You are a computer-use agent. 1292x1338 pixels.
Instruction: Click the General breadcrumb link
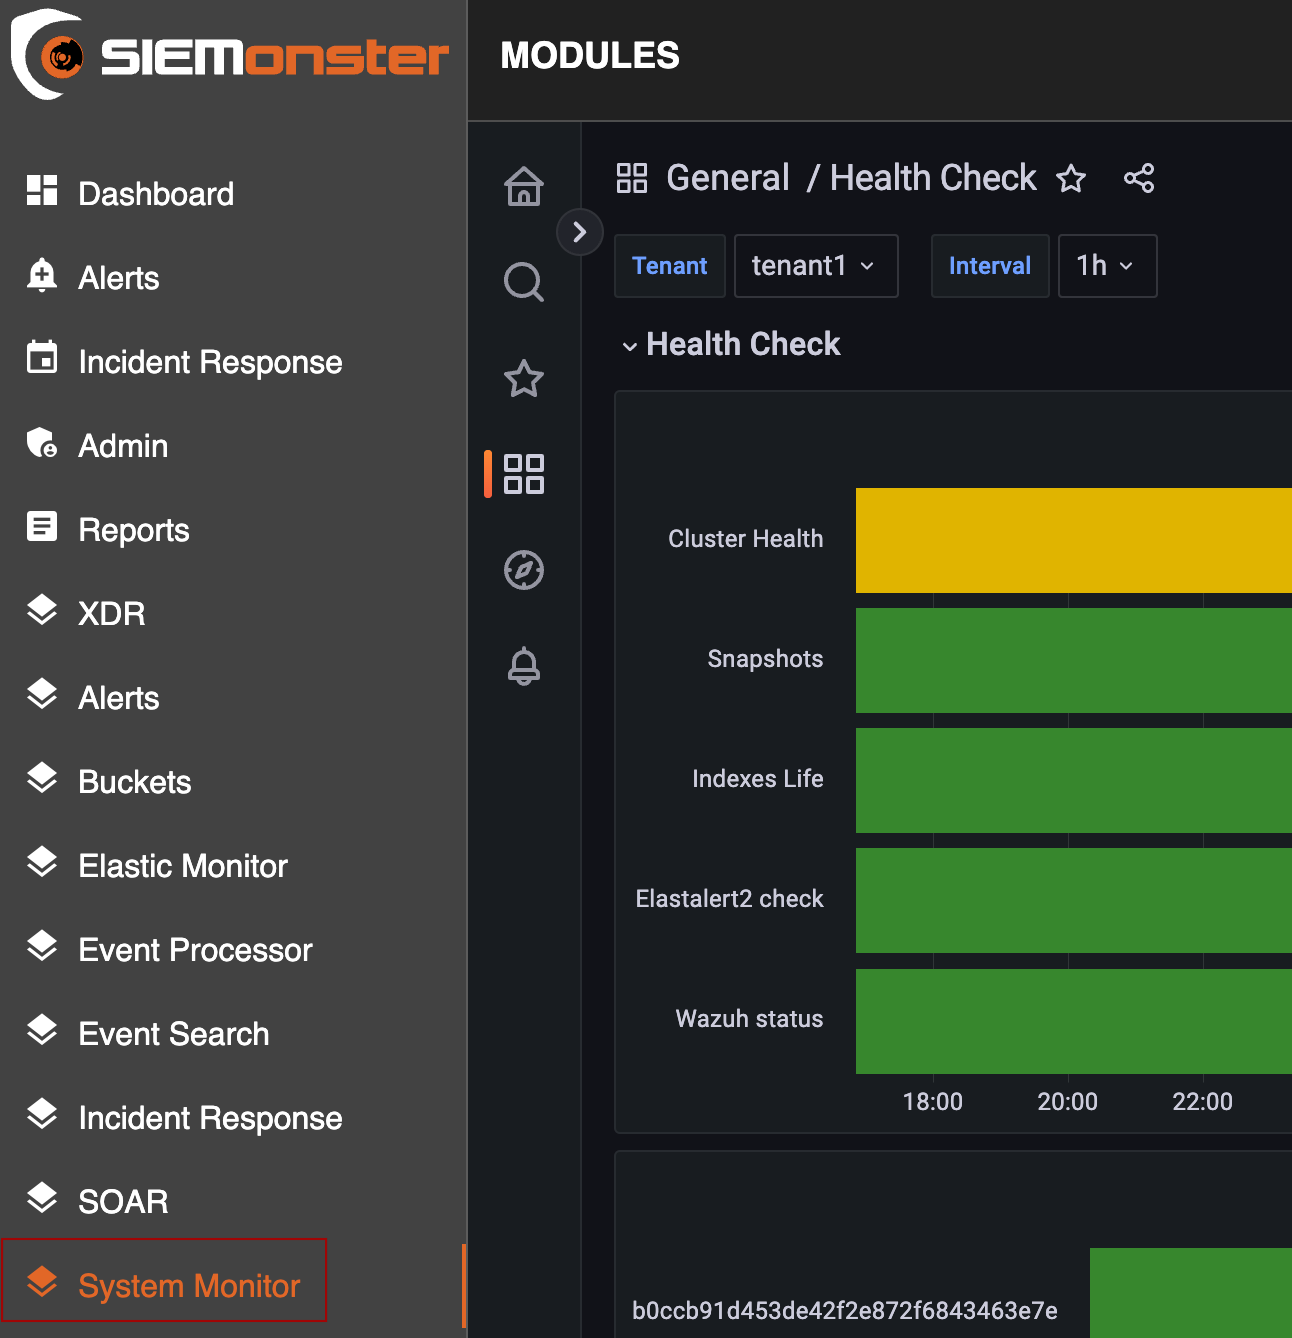click(727, 178)
